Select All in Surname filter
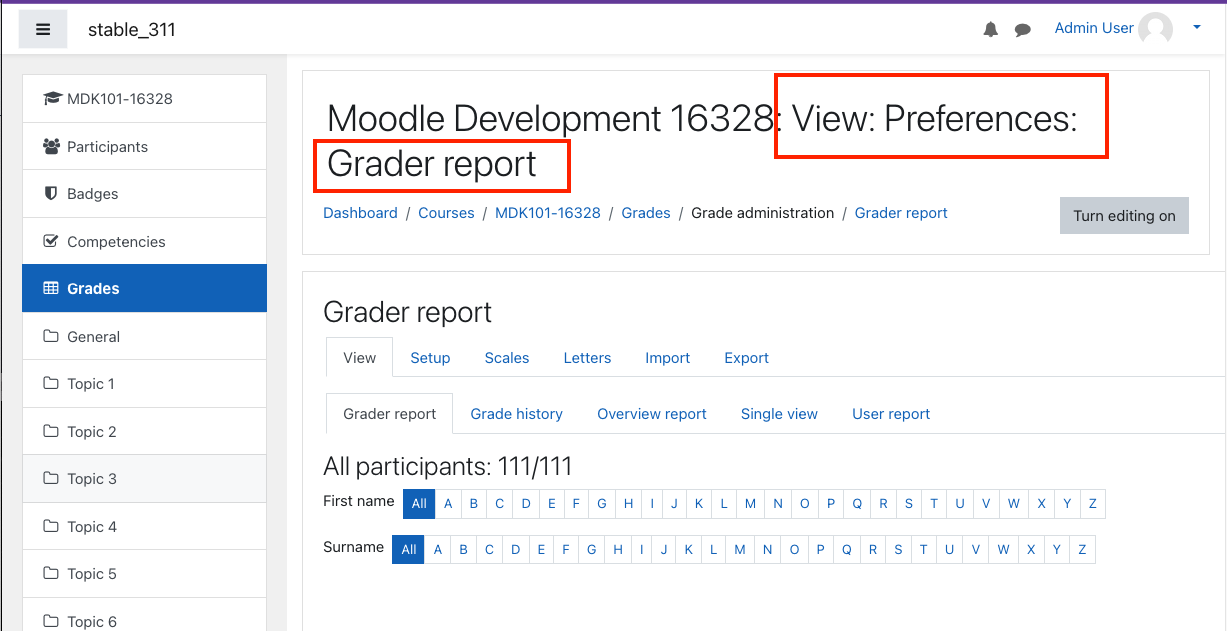The height and width of the screenshot is (631, 1227). (409, 550)
